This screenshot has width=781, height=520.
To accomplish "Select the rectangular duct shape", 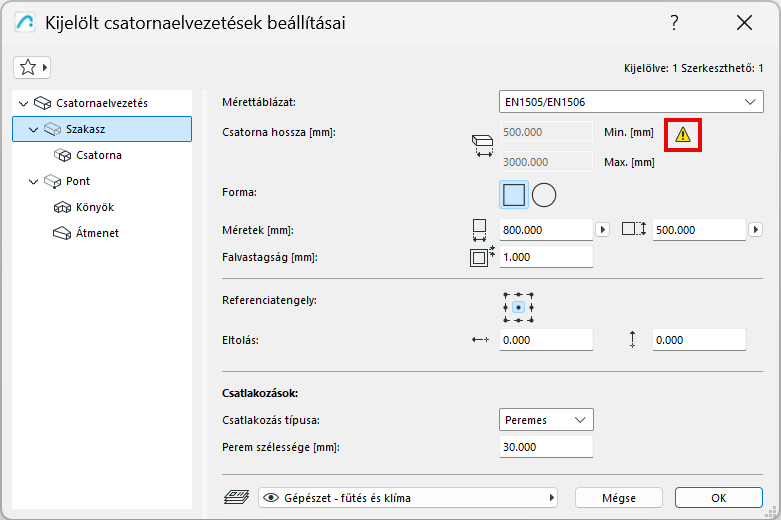I will click(x=514, y=194).
